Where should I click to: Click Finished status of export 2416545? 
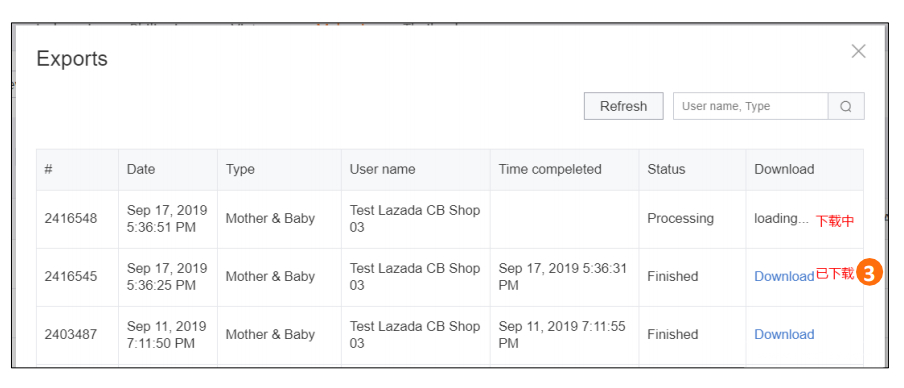(x=672, y=276)
